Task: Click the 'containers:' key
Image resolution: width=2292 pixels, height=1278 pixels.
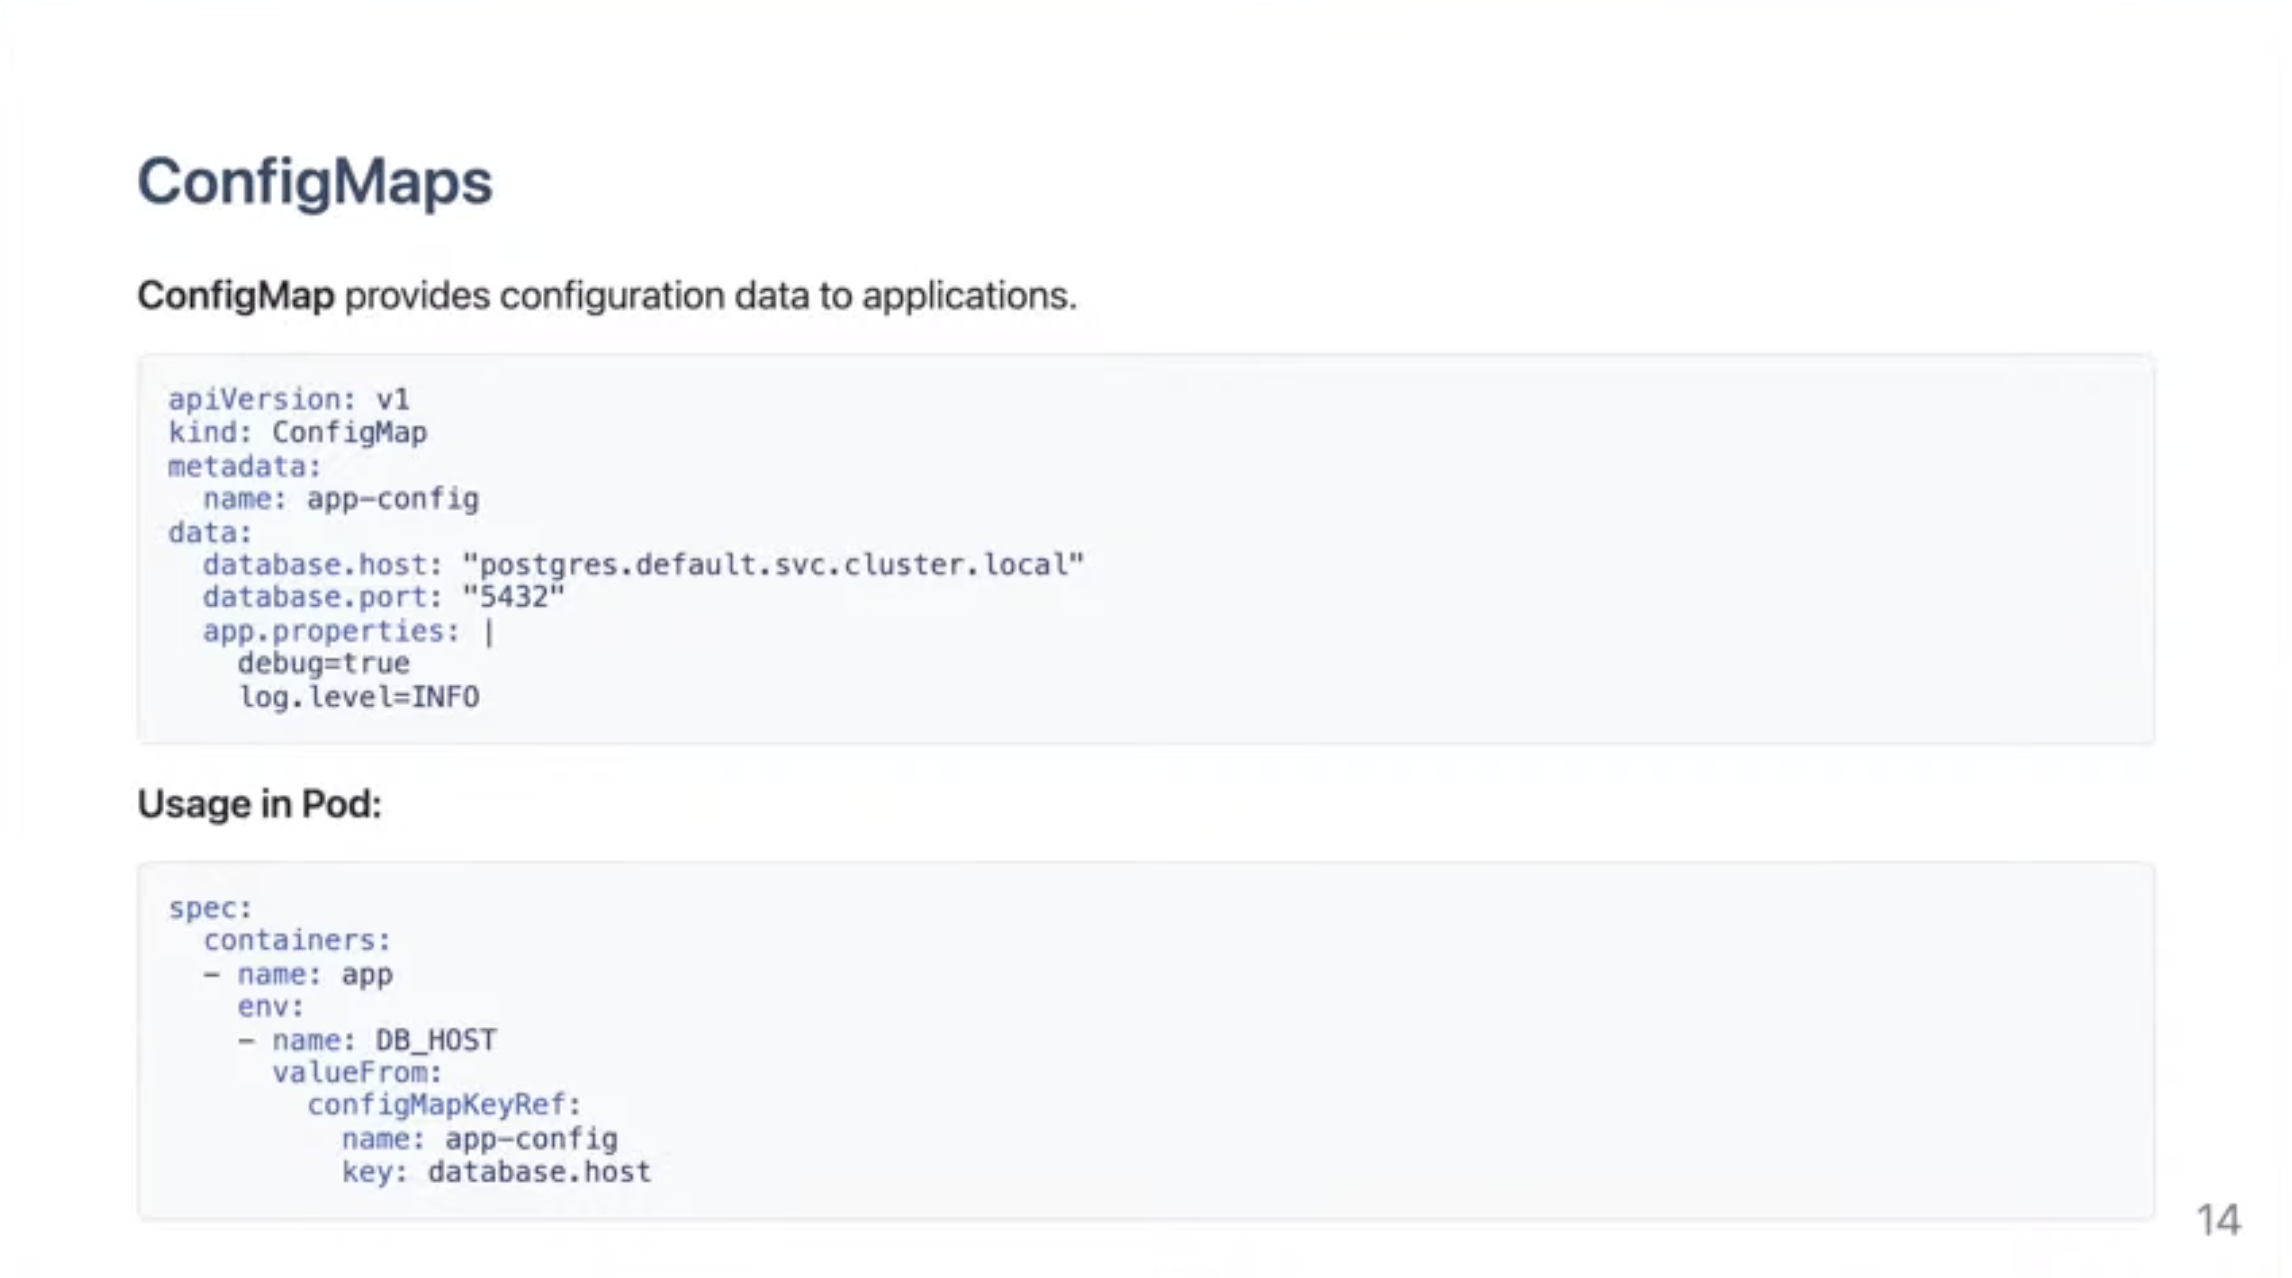Action: tap(296, 941)
